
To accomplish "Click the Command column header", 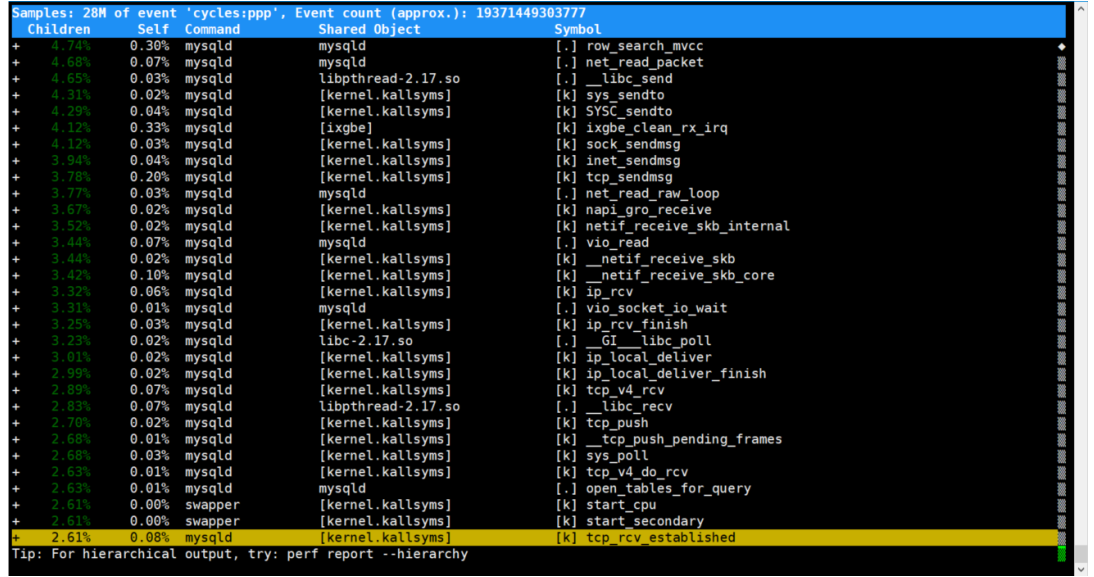I will tap(212, 29).
